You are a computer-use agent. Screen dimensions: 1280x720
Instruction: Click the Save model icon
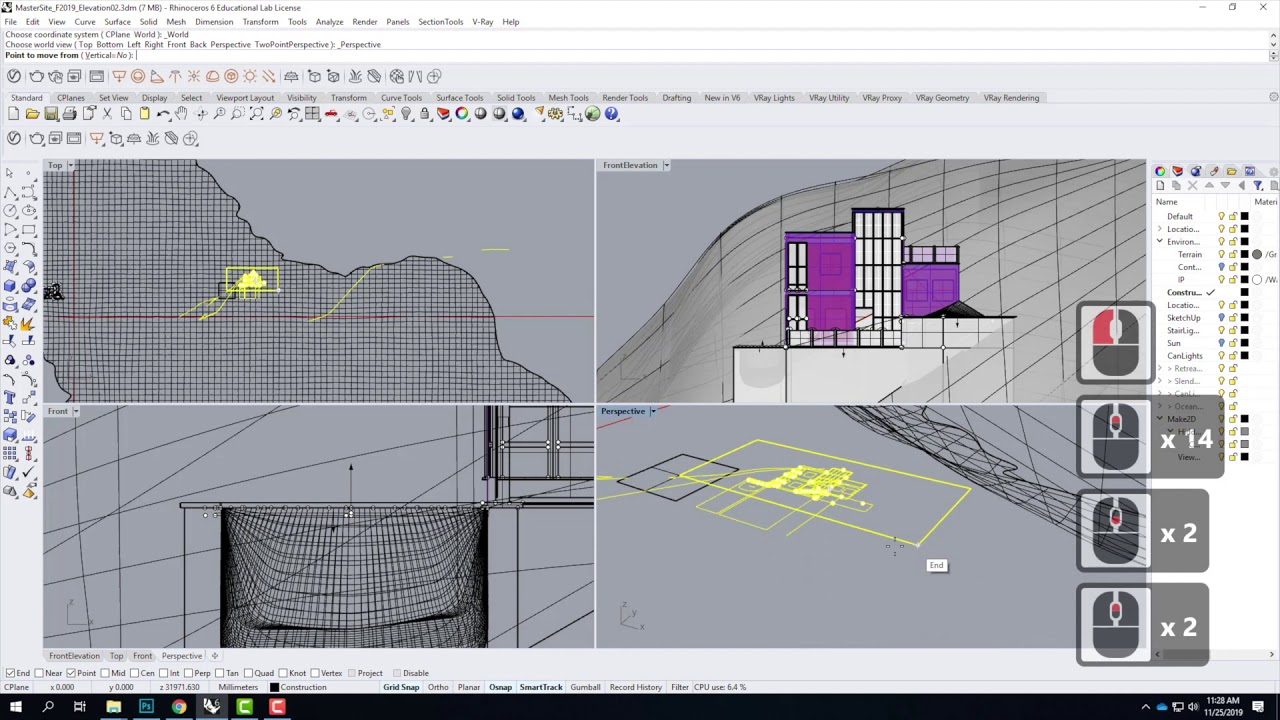click(x=51, y=113)
